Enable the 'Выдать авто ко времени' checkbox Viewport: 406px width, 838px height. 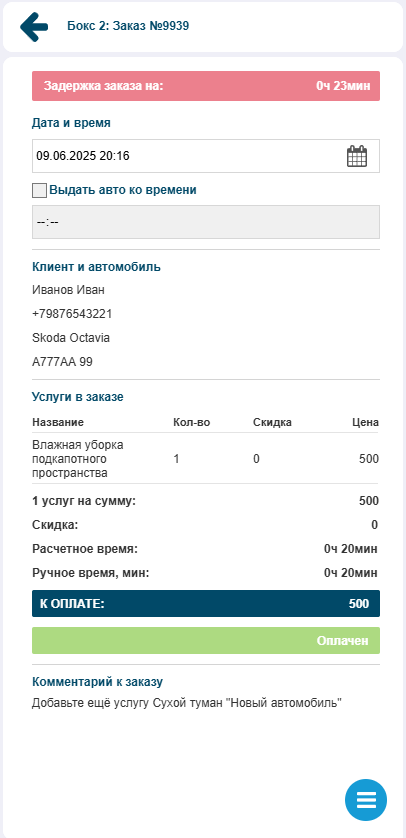coord(40,190)
